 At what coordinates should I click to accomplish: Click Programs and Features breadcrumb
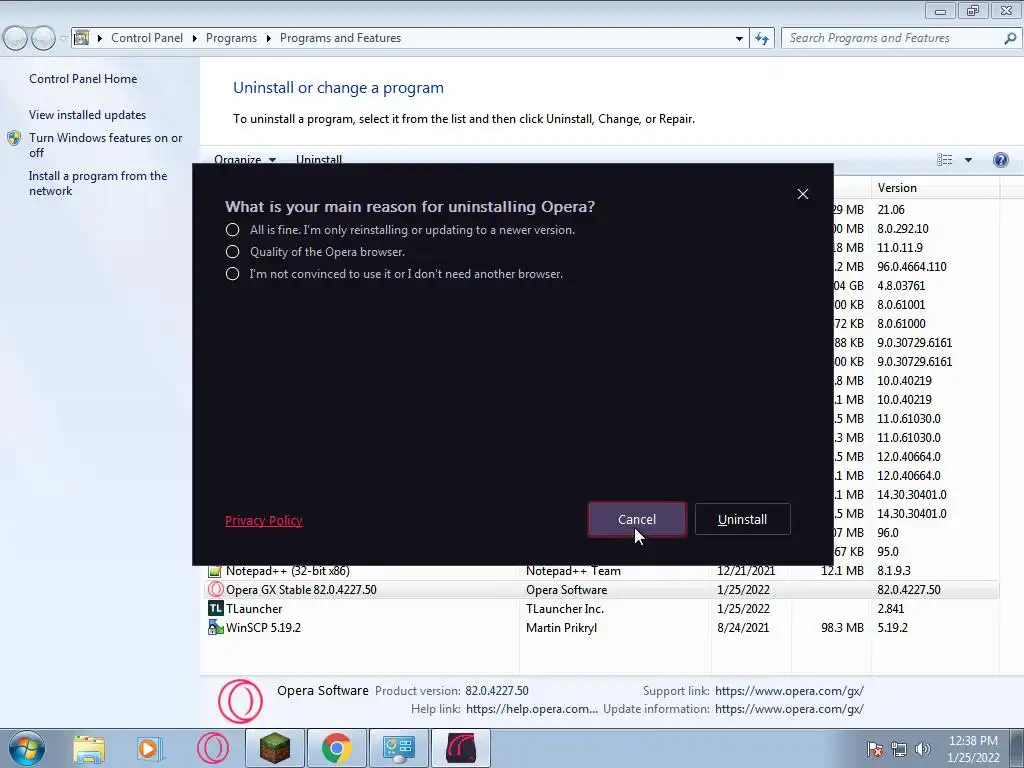(340, 38)
